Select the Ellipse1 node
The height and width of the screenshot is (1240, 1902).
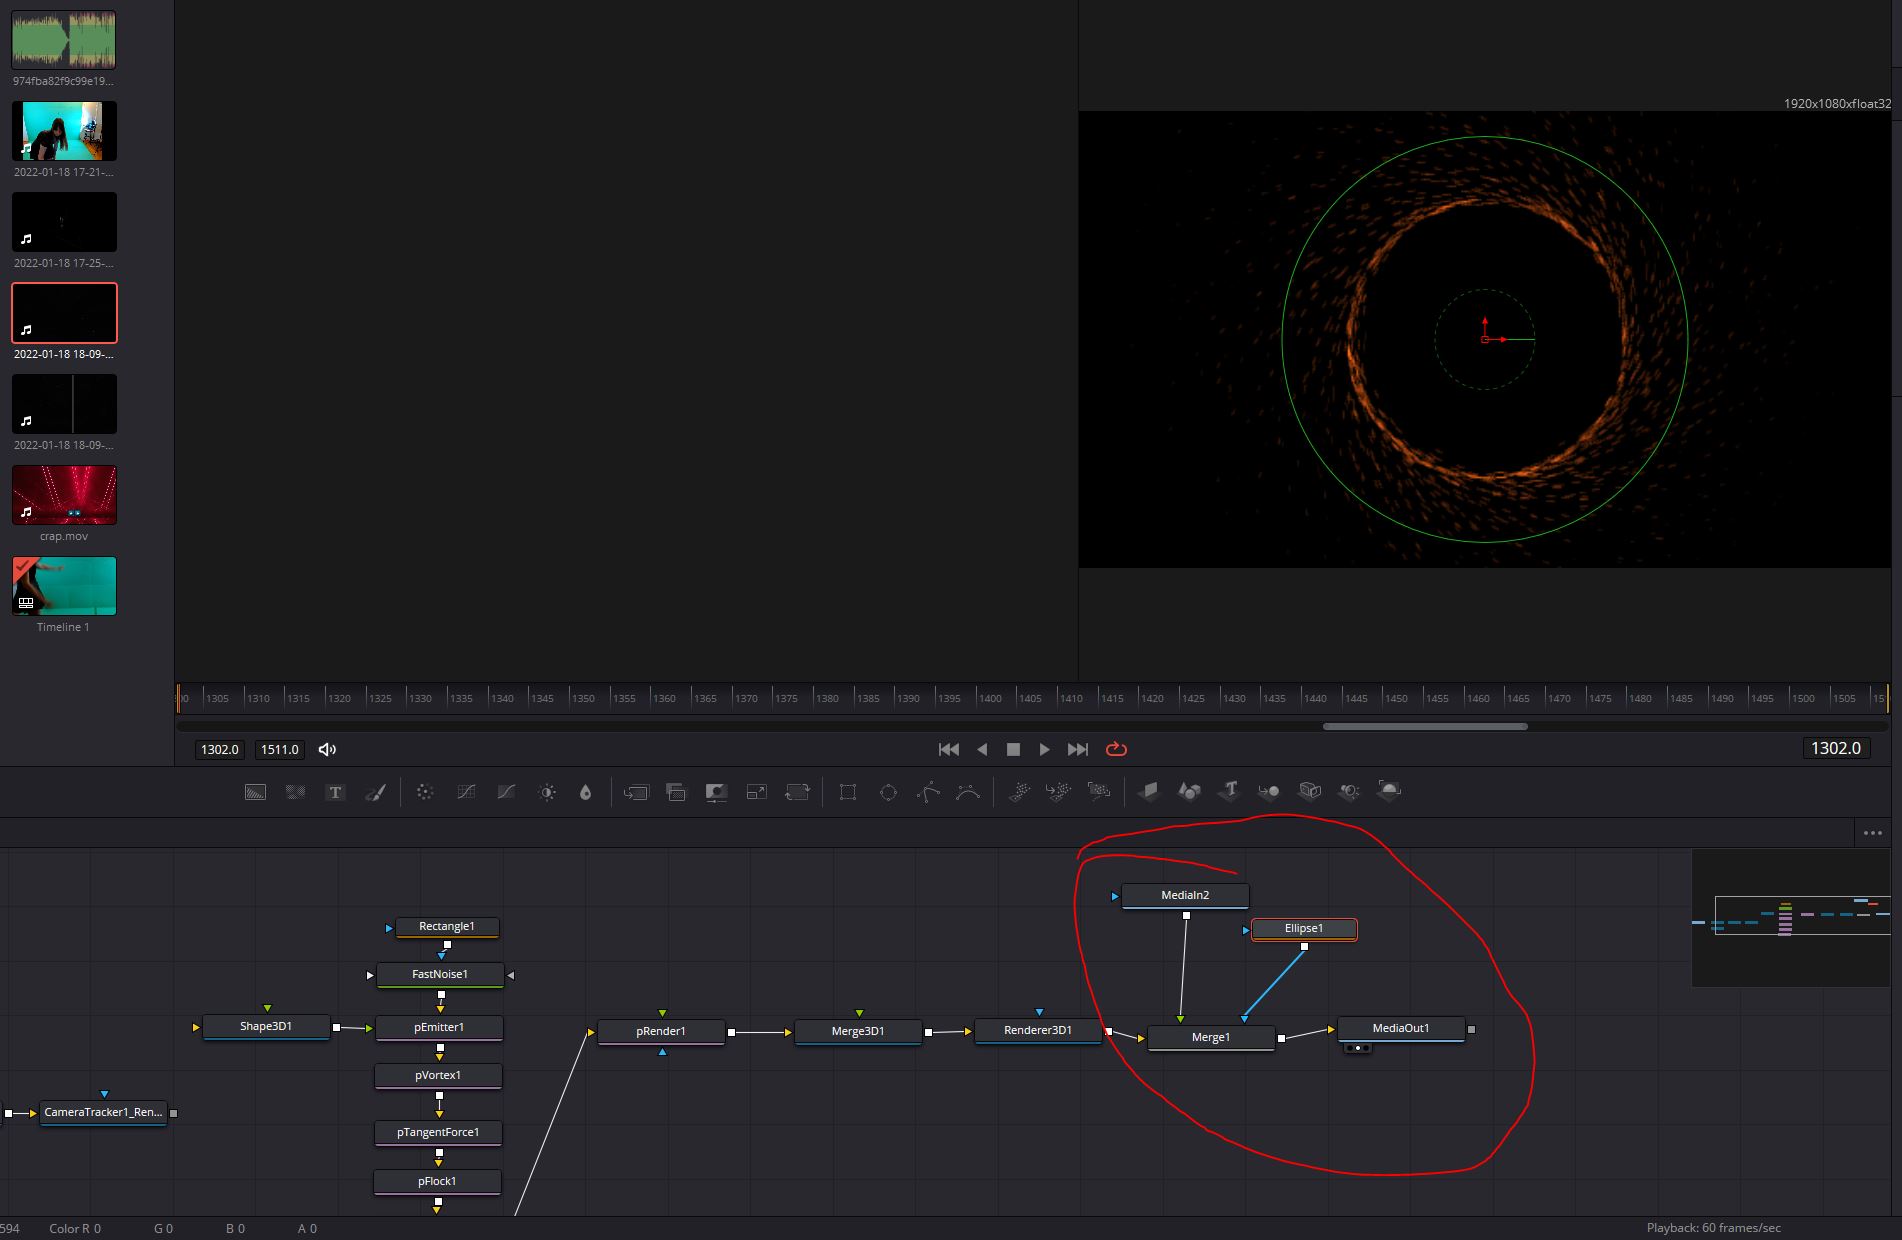pos(1304,929)
